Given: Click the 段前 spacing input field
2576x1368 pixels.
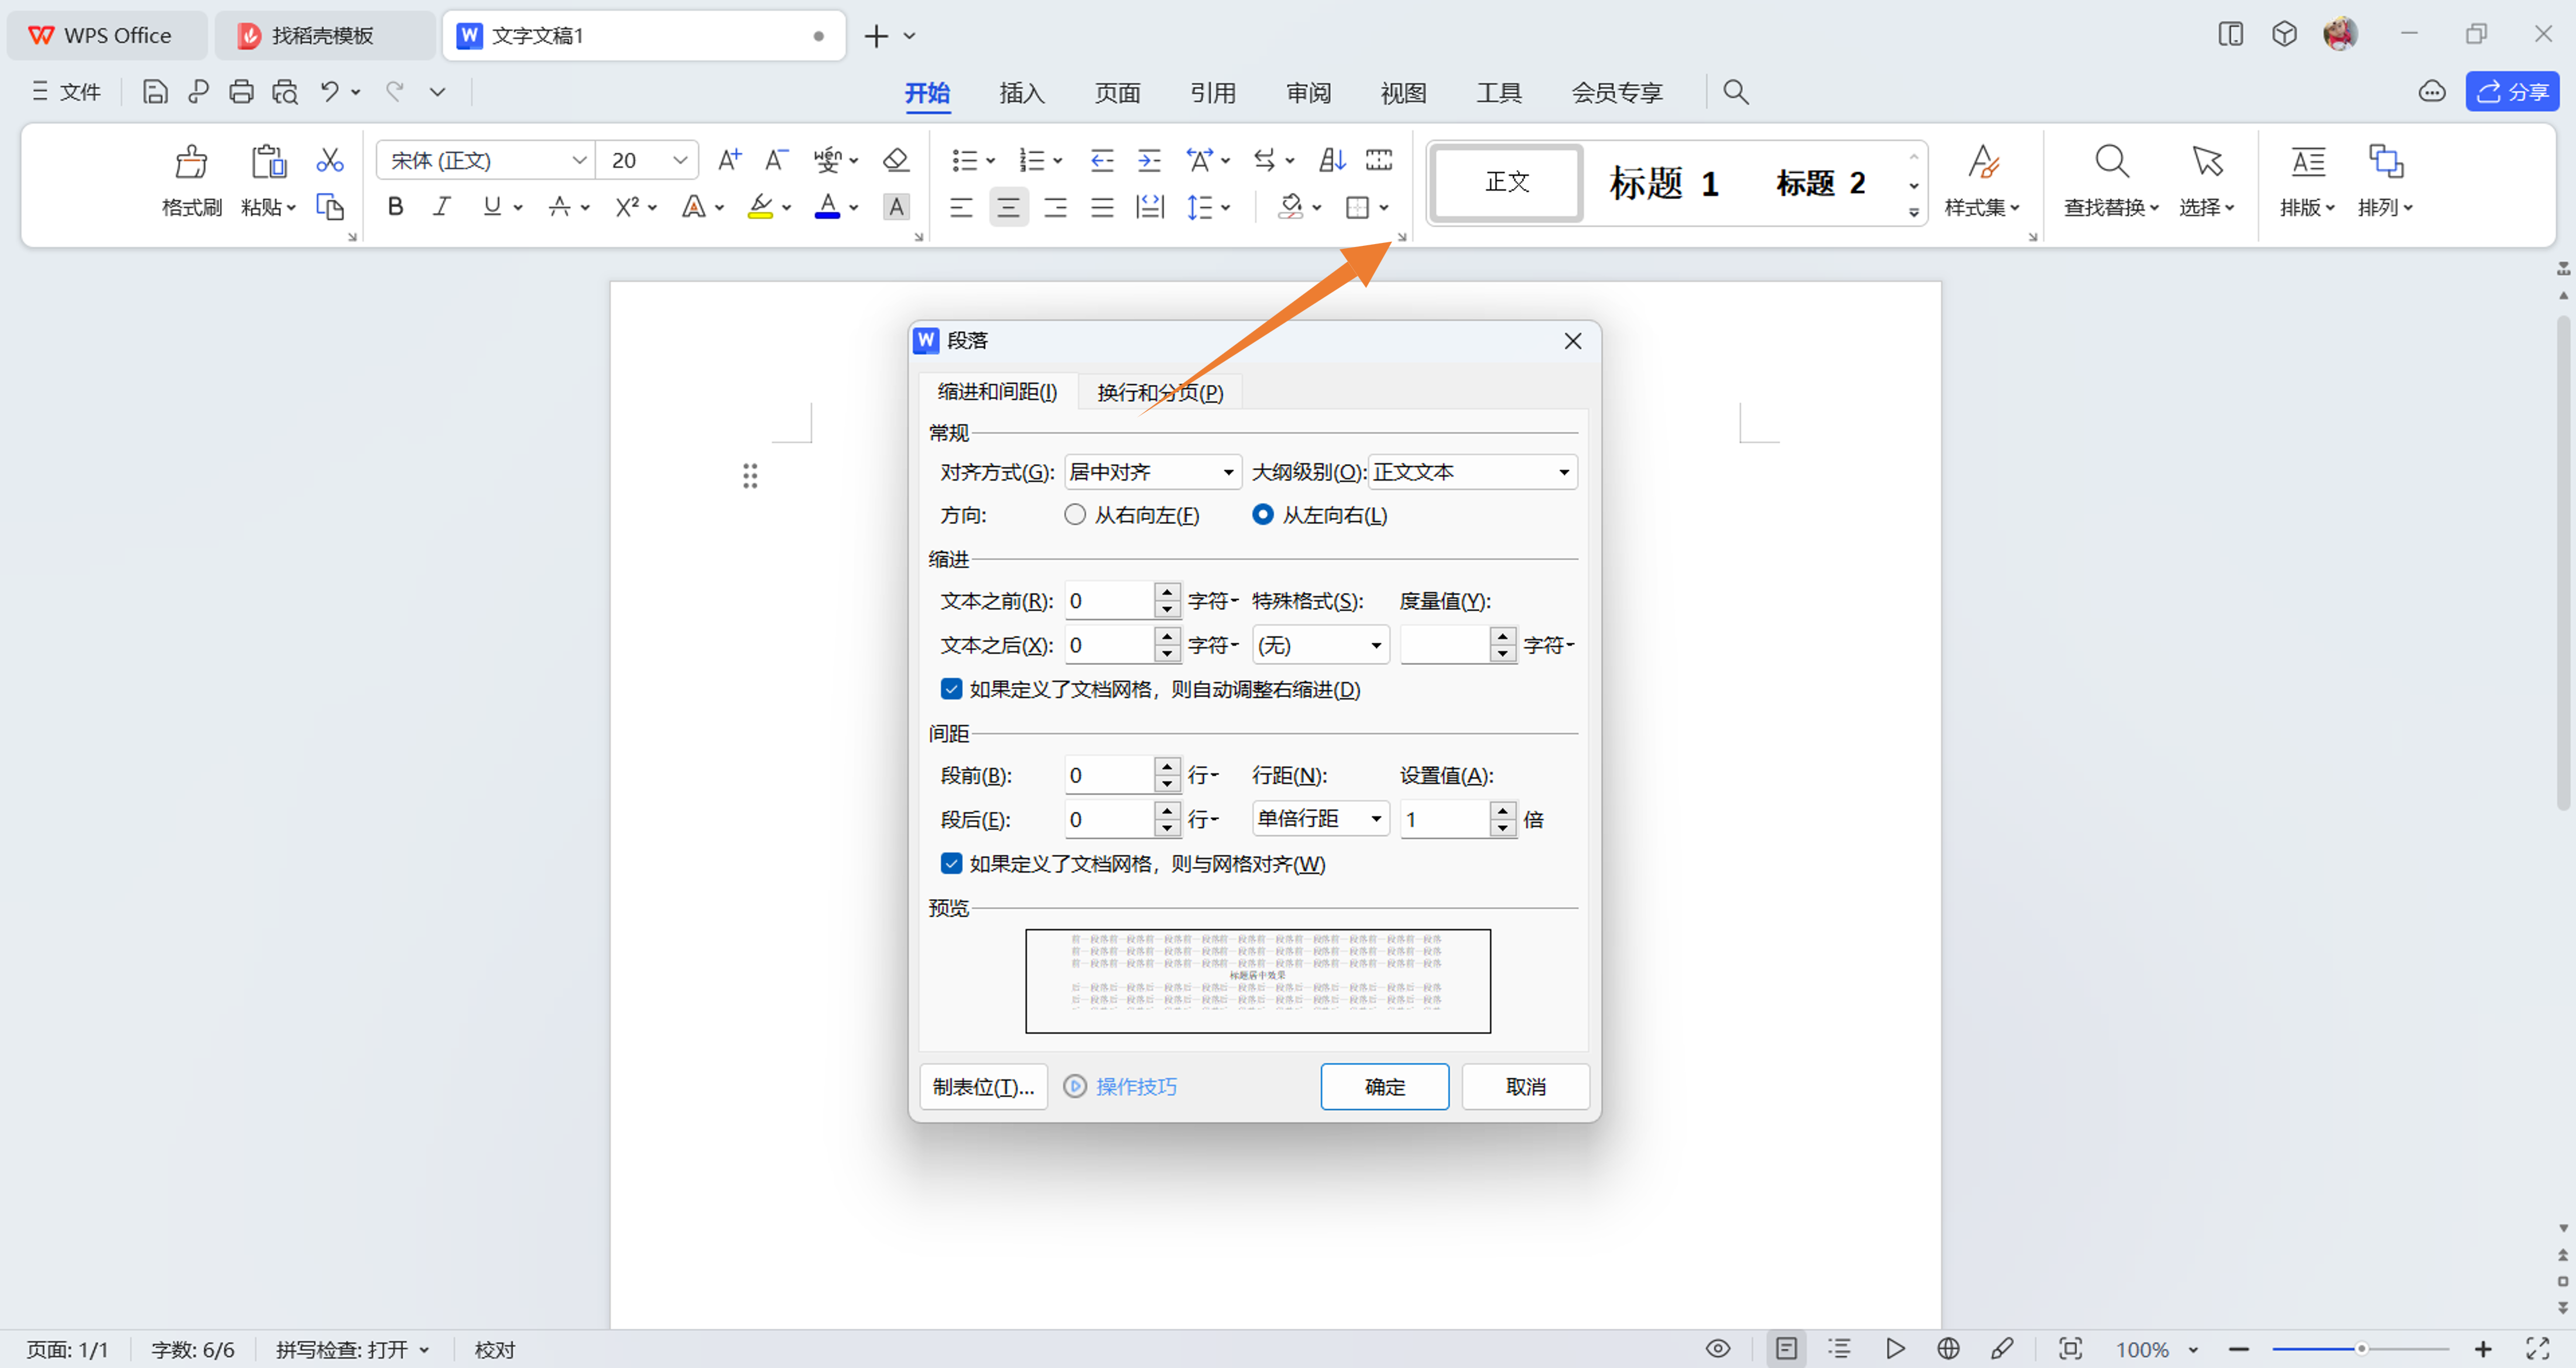Looking at the screenshot, I should (1108, 775).
